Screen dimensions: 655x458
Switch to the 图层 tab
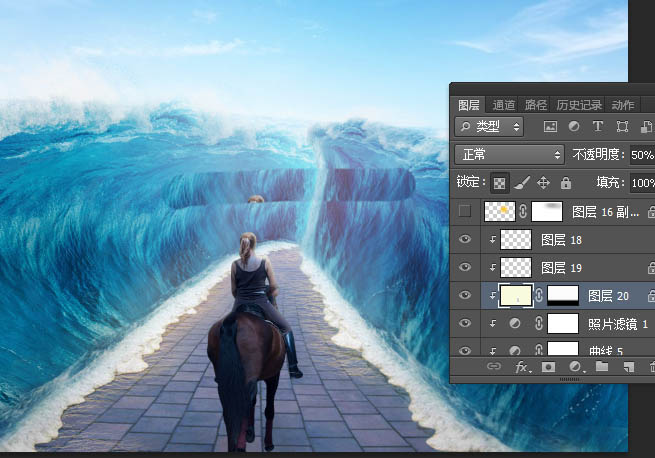tap(469, 105)
